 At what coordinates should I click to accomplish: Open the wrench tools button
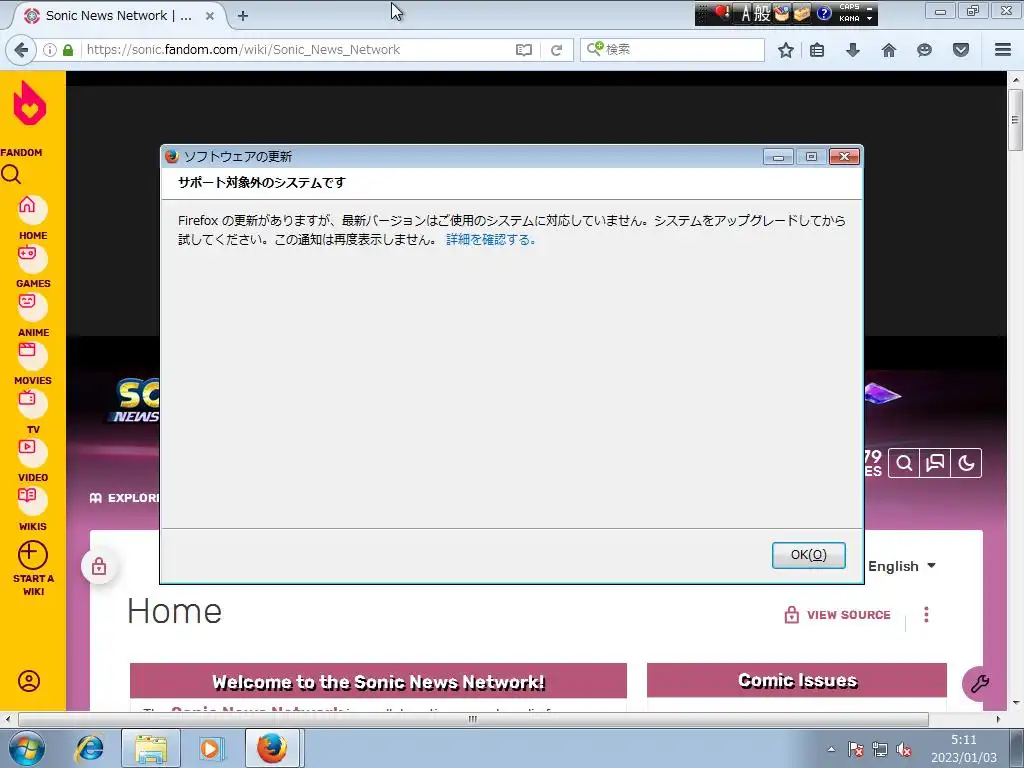click(x=979, y=684)
